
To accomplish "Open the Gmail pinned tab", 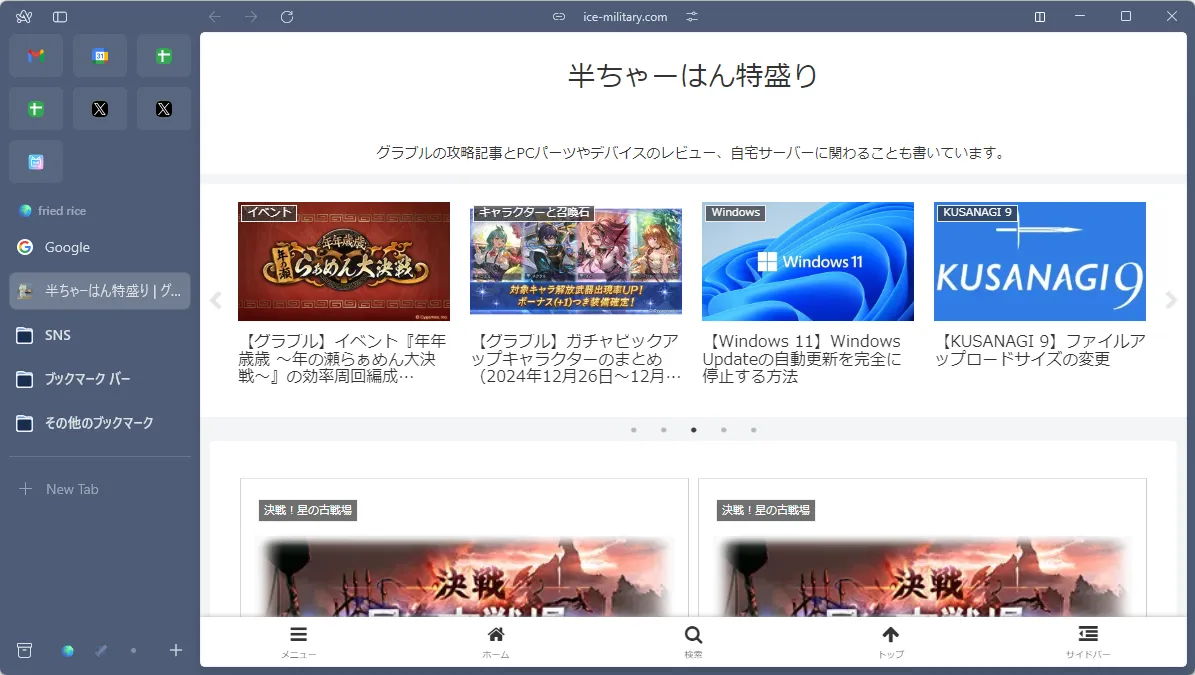I will pos(36,56).
